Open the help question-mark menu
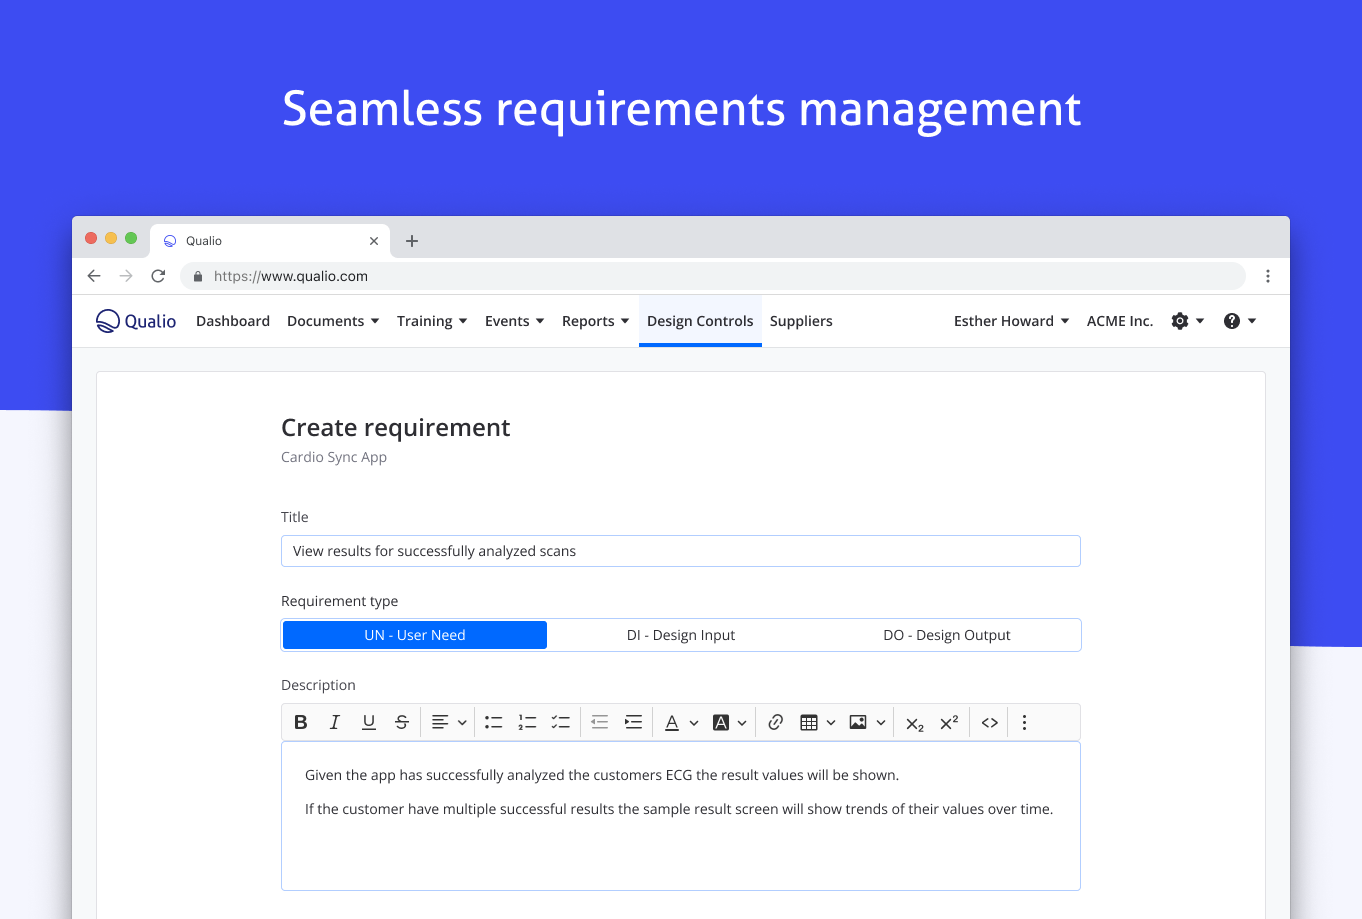The image size is (1362, 919). tap(1240, 321)
